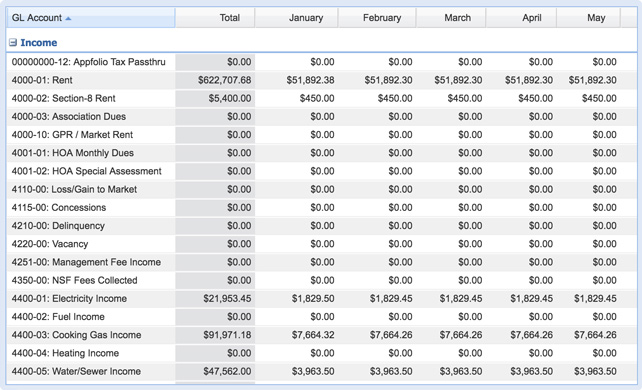Select 4400-03: Cooking Gas Income row
The width and height of the screenshot is (642, 390).
321,335
